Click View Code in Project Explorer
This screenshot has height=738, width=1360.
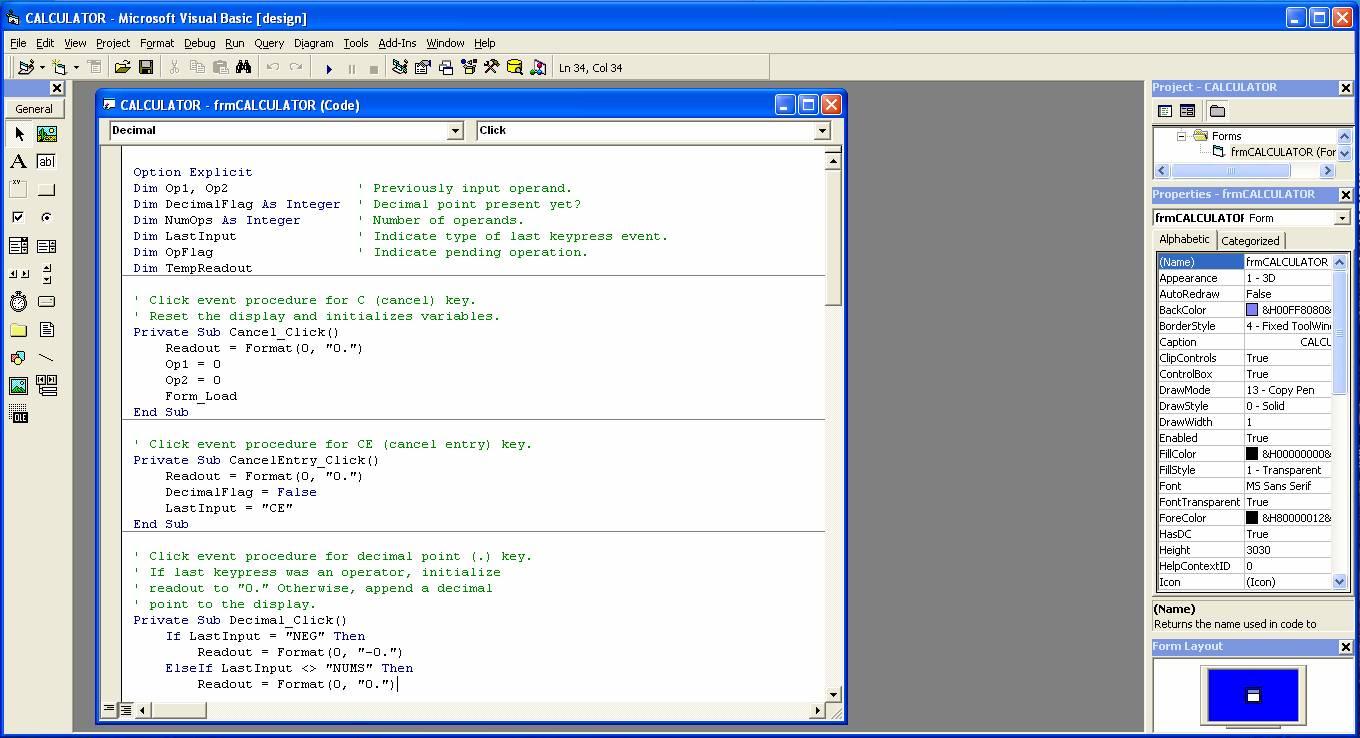[x=1164, y=111]
